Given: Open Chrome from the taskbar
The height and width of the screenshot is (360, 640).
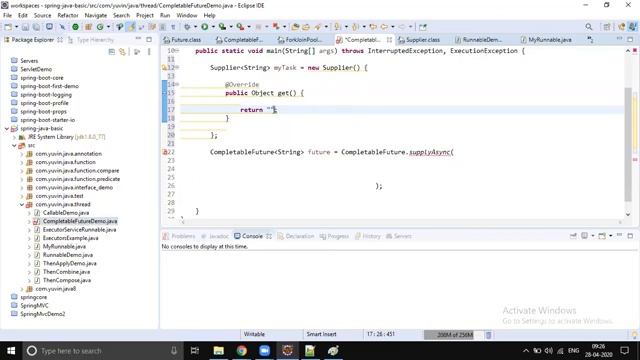Looking at the screenshot, I should [x=242, y=351].
